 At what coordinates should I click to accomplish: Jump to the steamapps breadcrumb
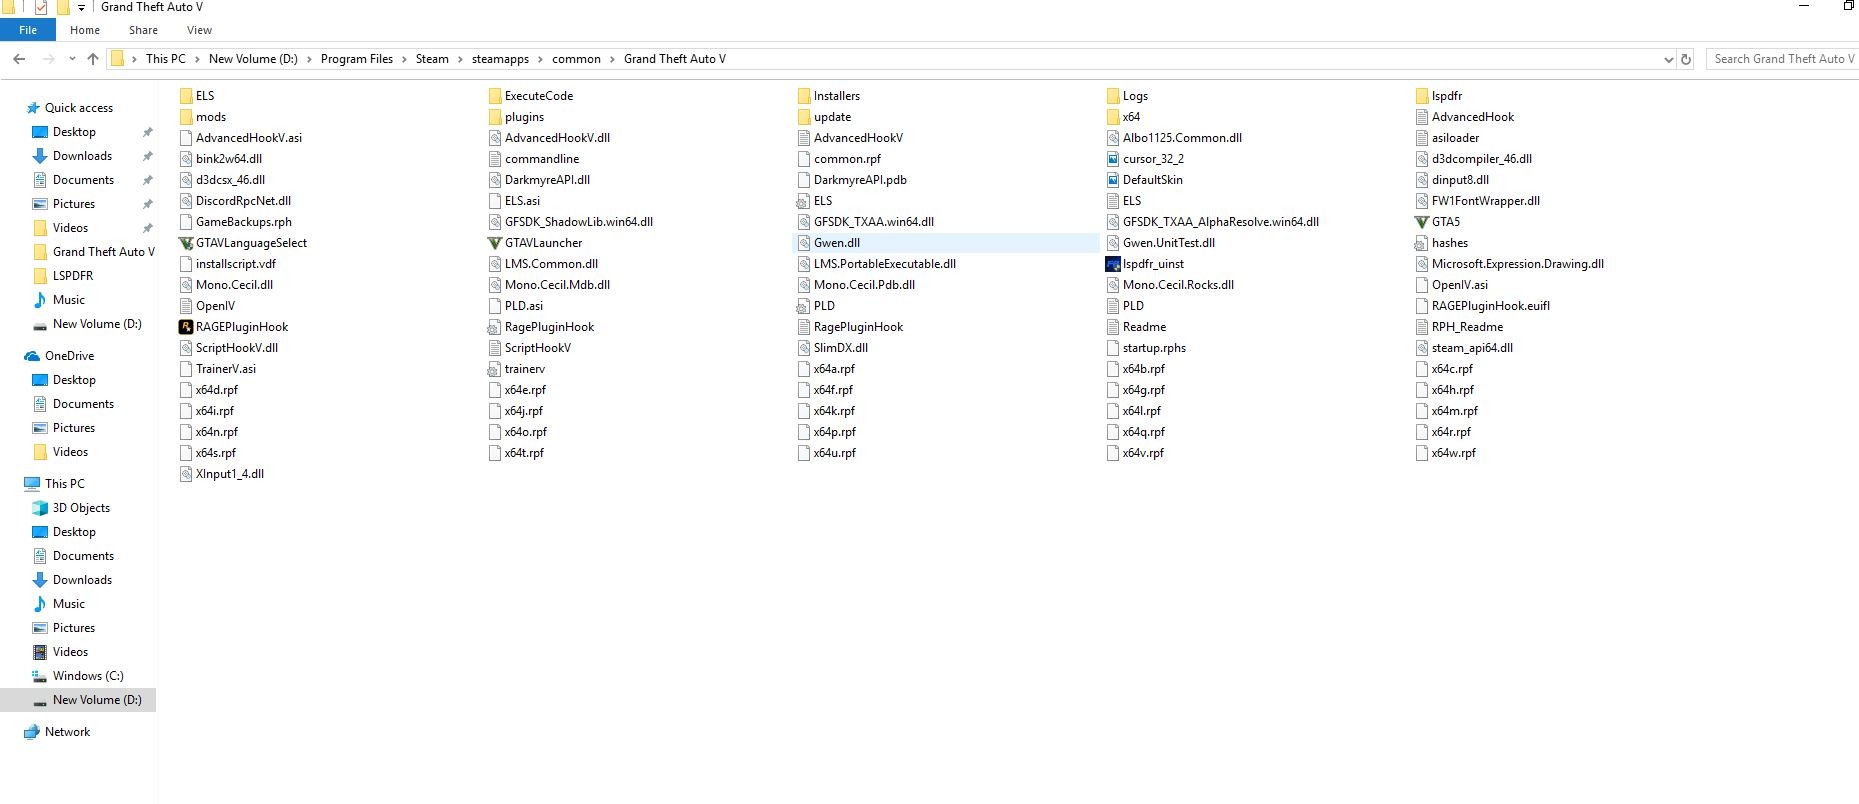pos(500,59)
